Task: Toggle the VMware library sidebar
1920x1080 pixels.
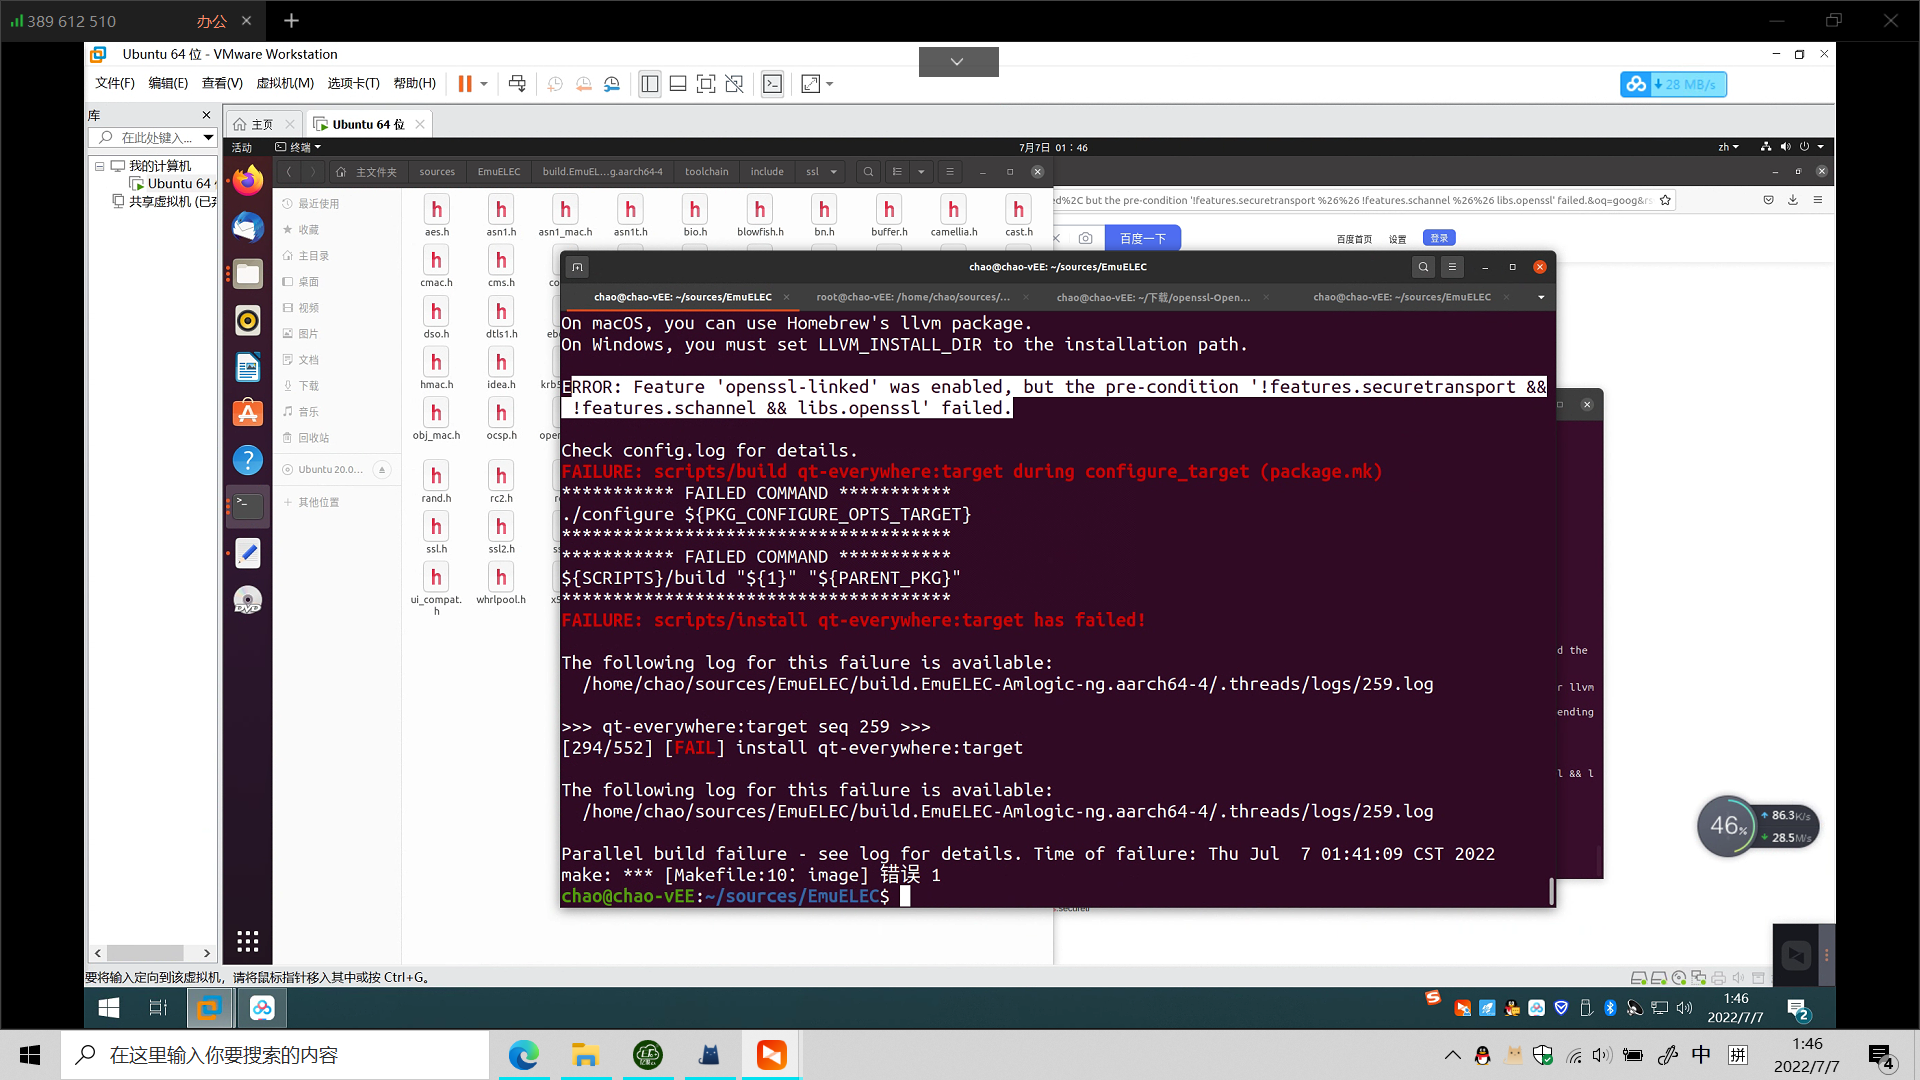Action: point(649,84)
